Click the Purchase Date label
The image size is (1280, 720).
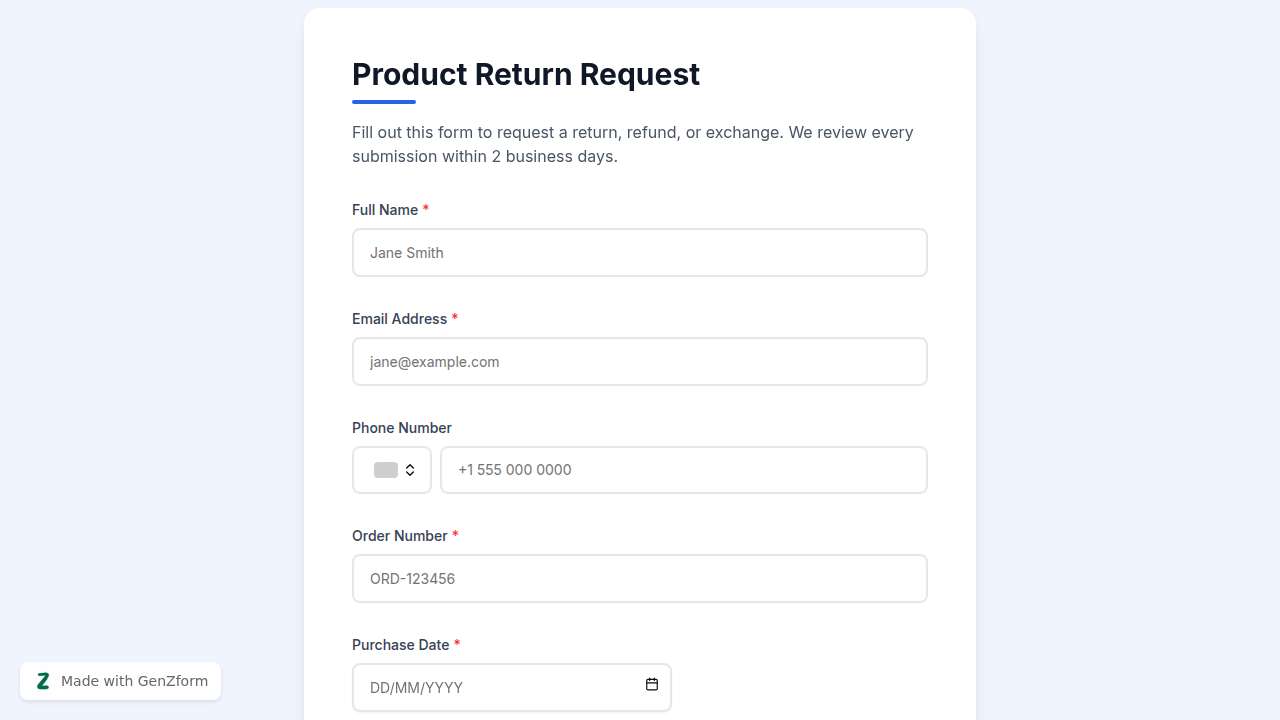(400, 645)
